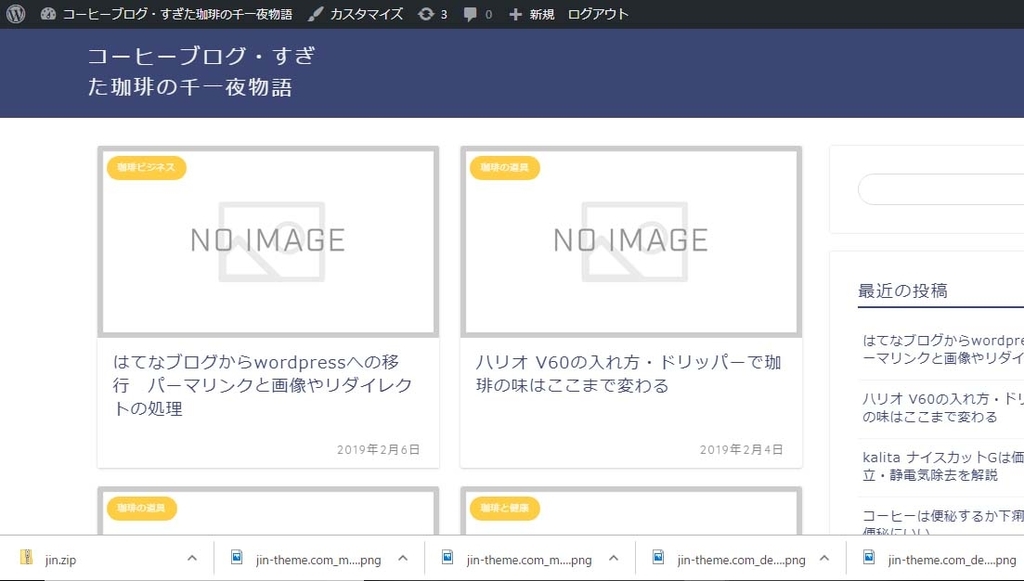Open first jin-theme.com_m....png download
Viewport: 1024px width, 581px height.
(318, 559)
